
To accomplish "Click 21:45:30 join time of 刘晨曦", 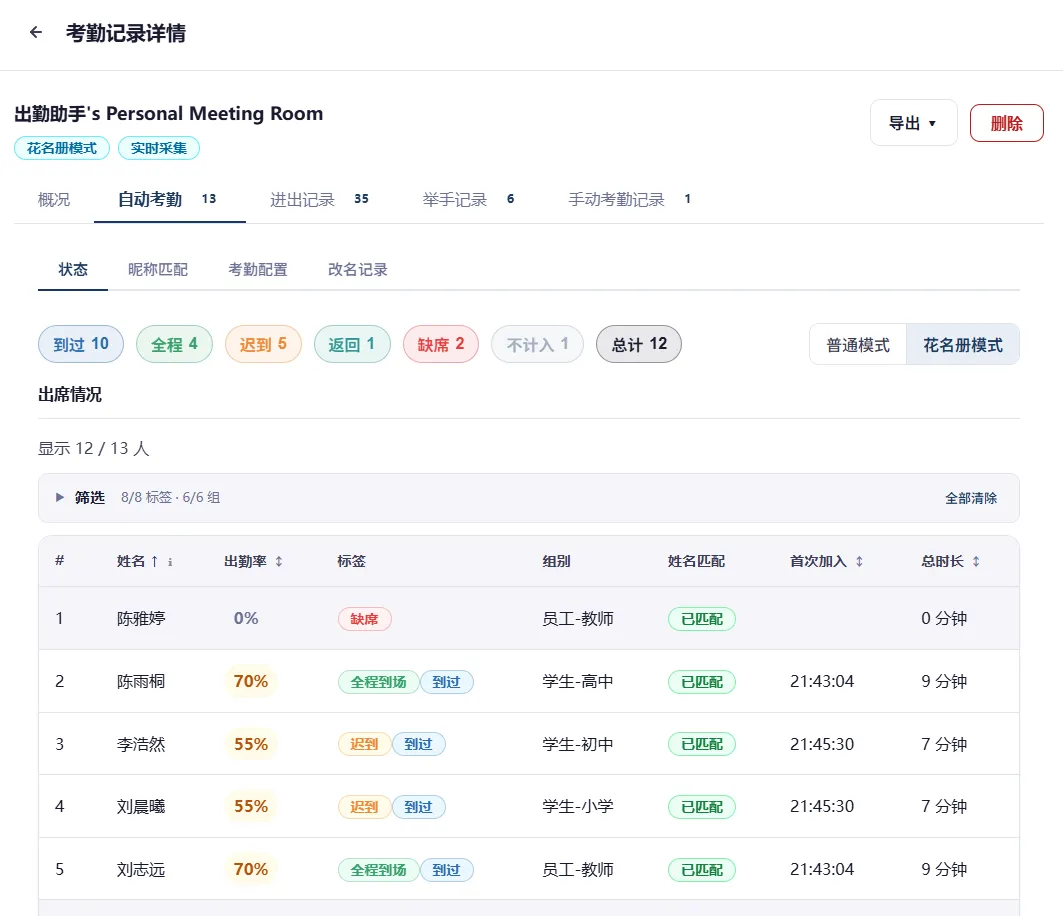I will (x=822, y=806).
